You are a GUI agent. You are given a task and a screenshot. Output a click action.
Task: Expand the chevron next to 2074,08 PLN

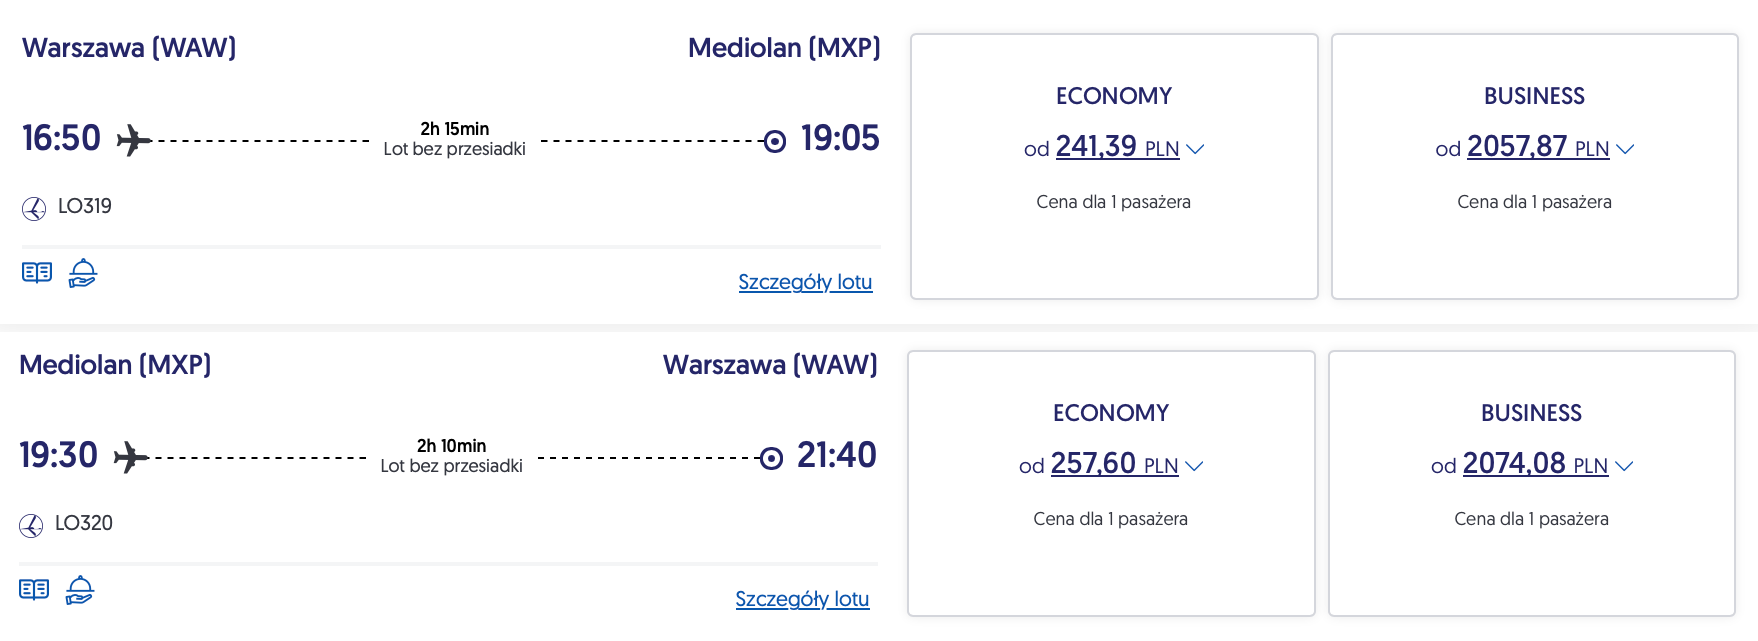pos(1624,466)
